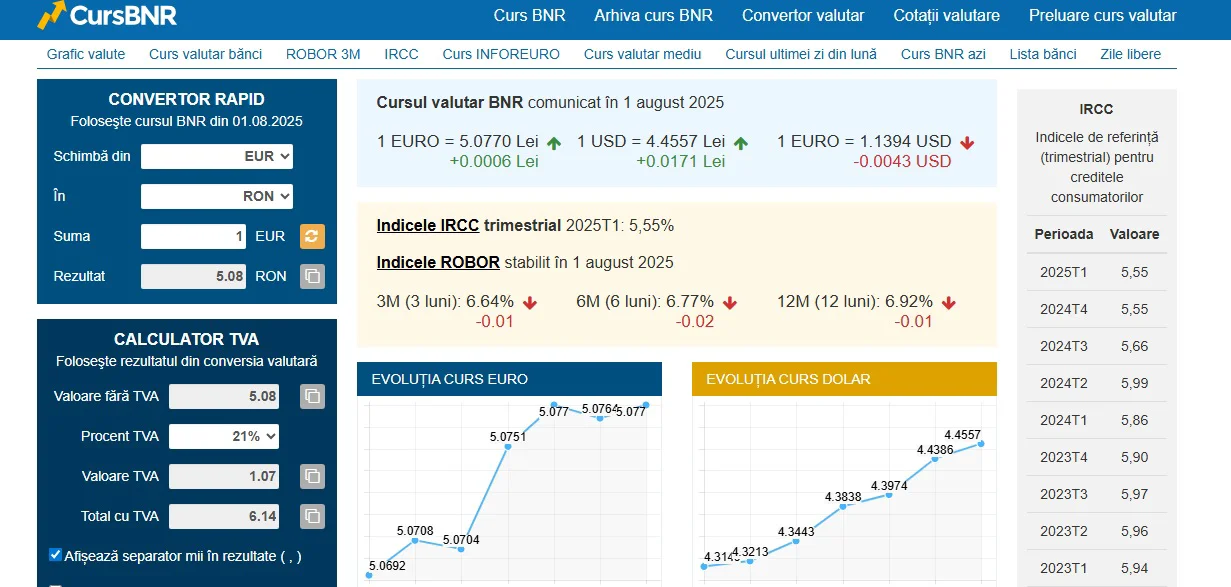The image size is (1231, 587).
Task: Open the IRCC submenu link
Action: (x=401, y=54)
